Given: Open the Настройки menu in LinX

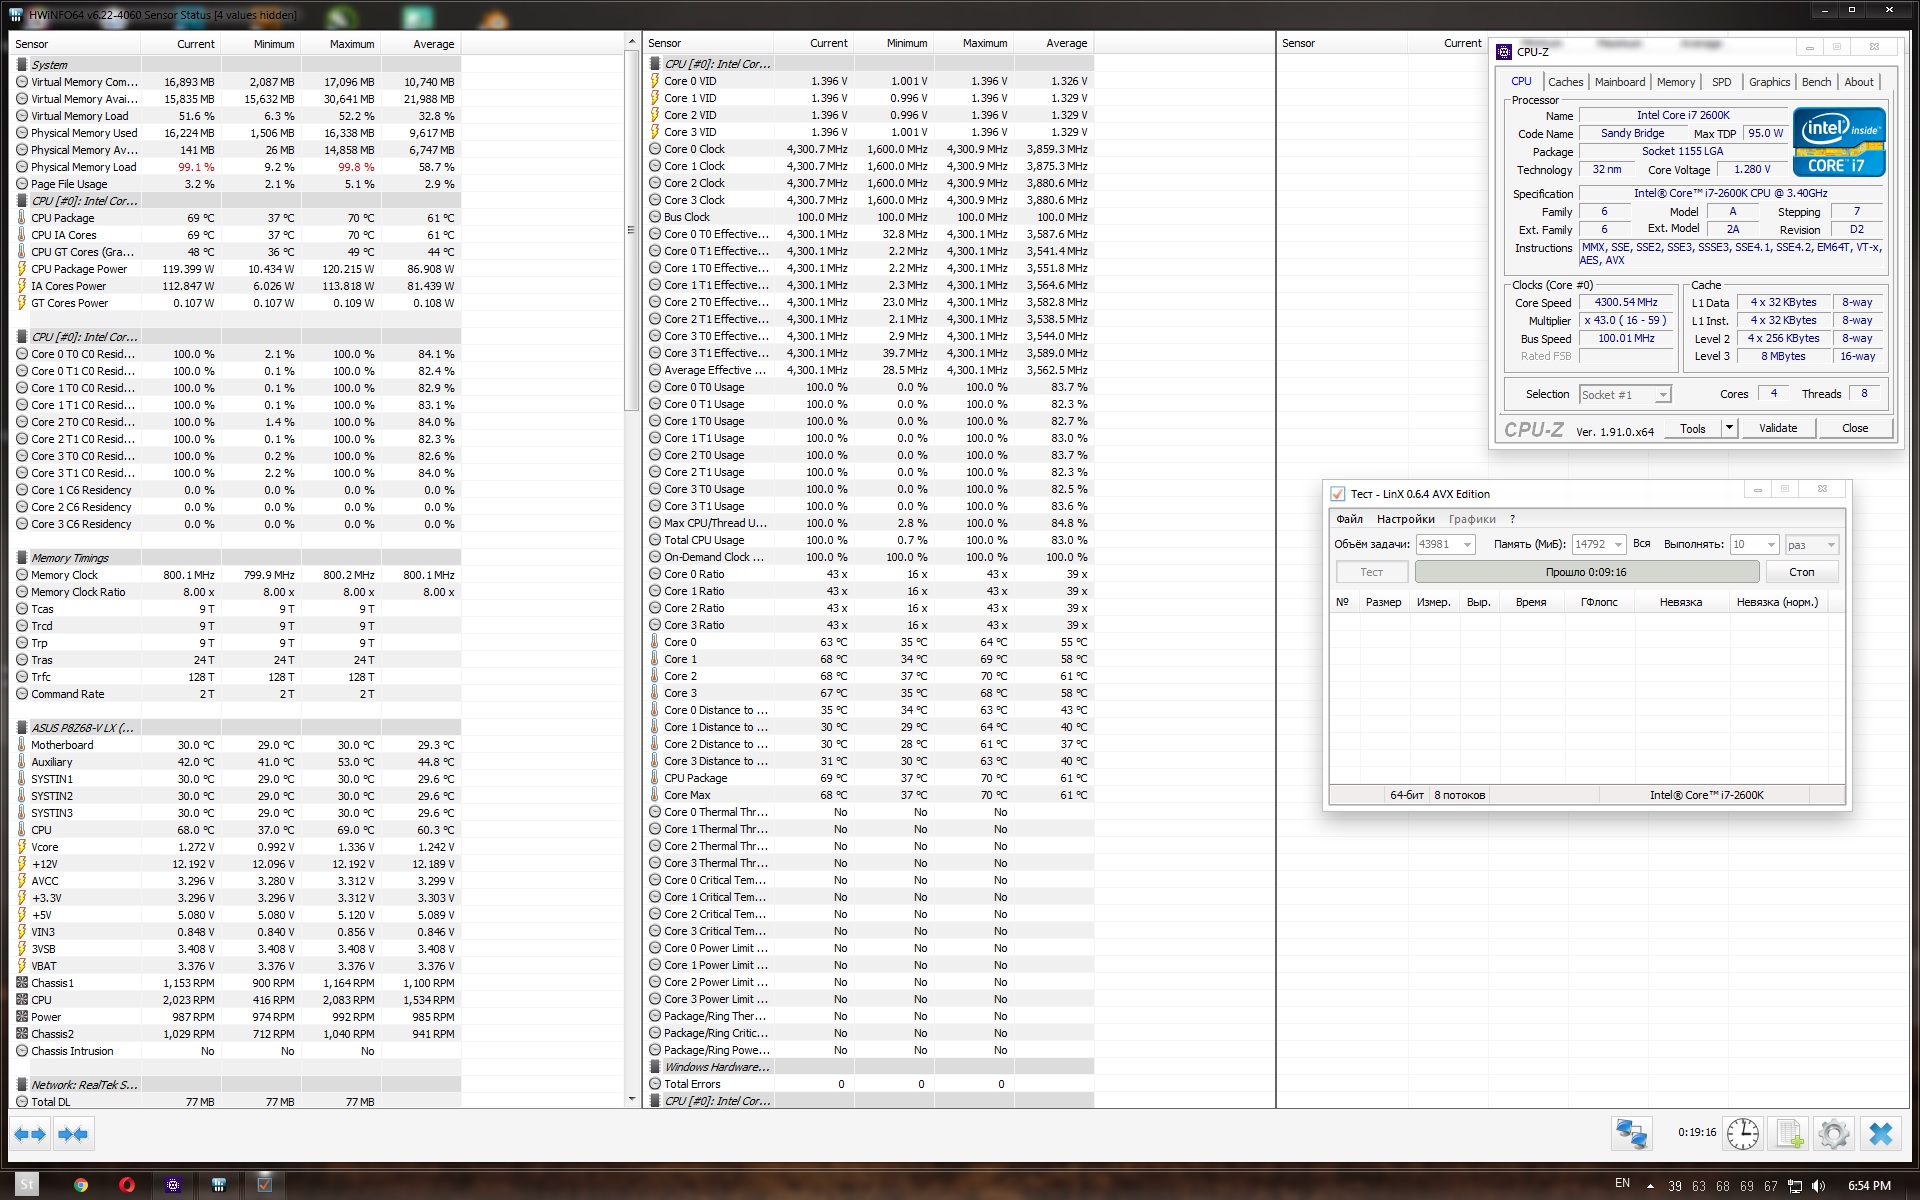Looking at the screenshot, I should point(1405,519).
